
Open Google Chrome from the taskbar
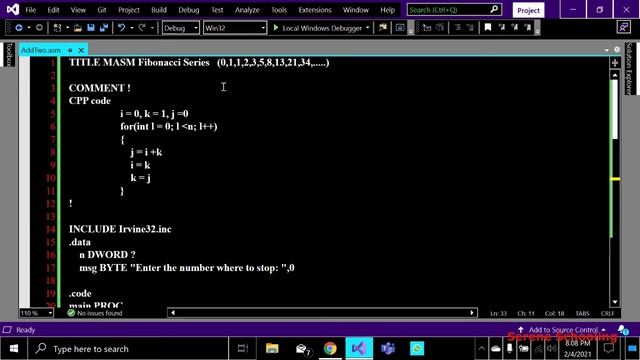tap(330, 349)
